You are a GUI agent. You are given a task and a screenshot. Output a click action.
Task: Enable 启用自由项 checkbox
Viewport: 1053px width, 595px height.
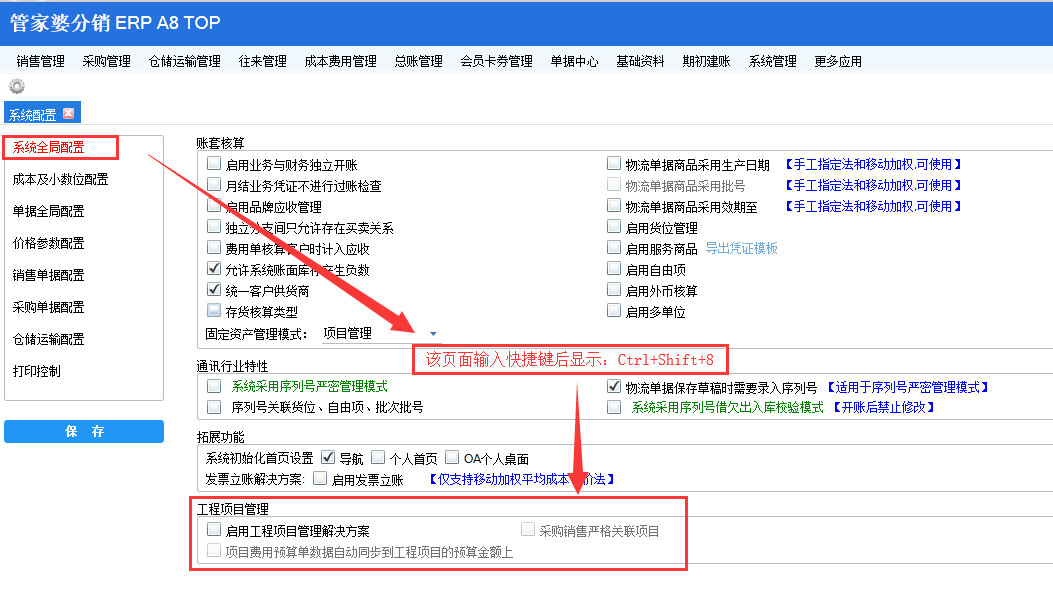click(614, 268)
